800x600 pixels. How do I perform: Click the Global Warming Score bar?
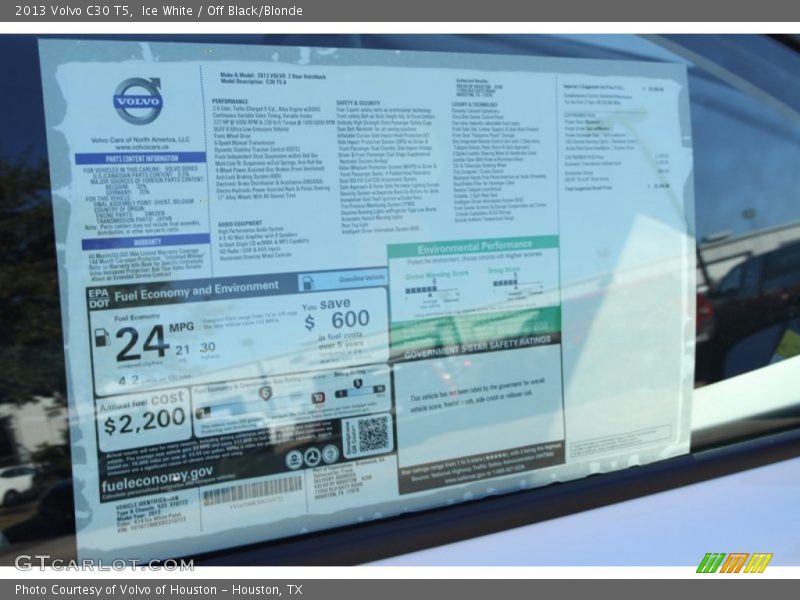point(420,290)
